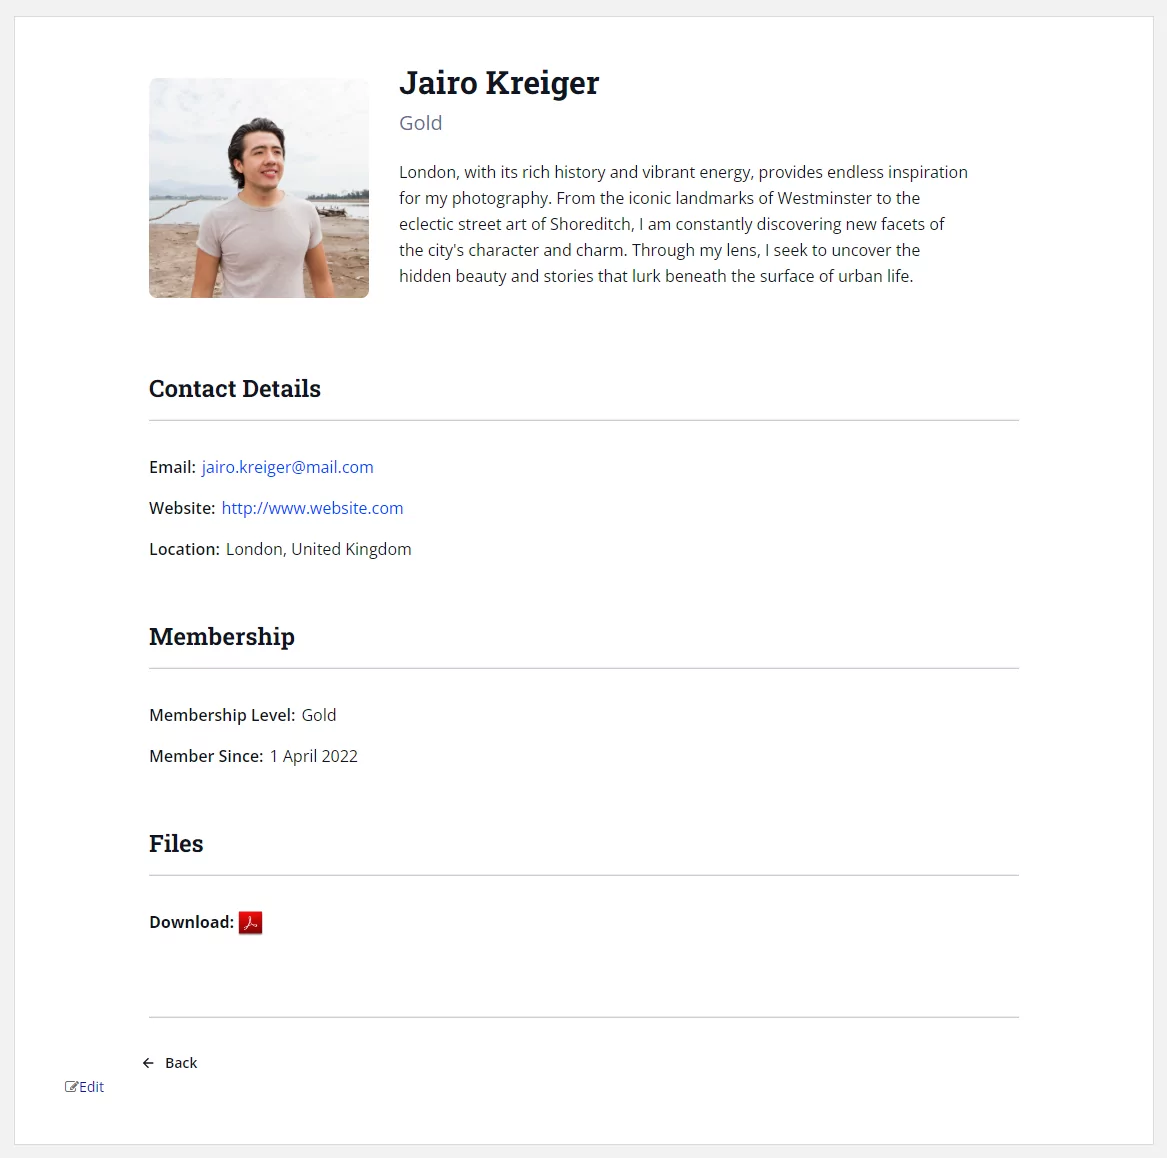Click the Website: label
1167x1158 pixels.
(x=182, y=508)
